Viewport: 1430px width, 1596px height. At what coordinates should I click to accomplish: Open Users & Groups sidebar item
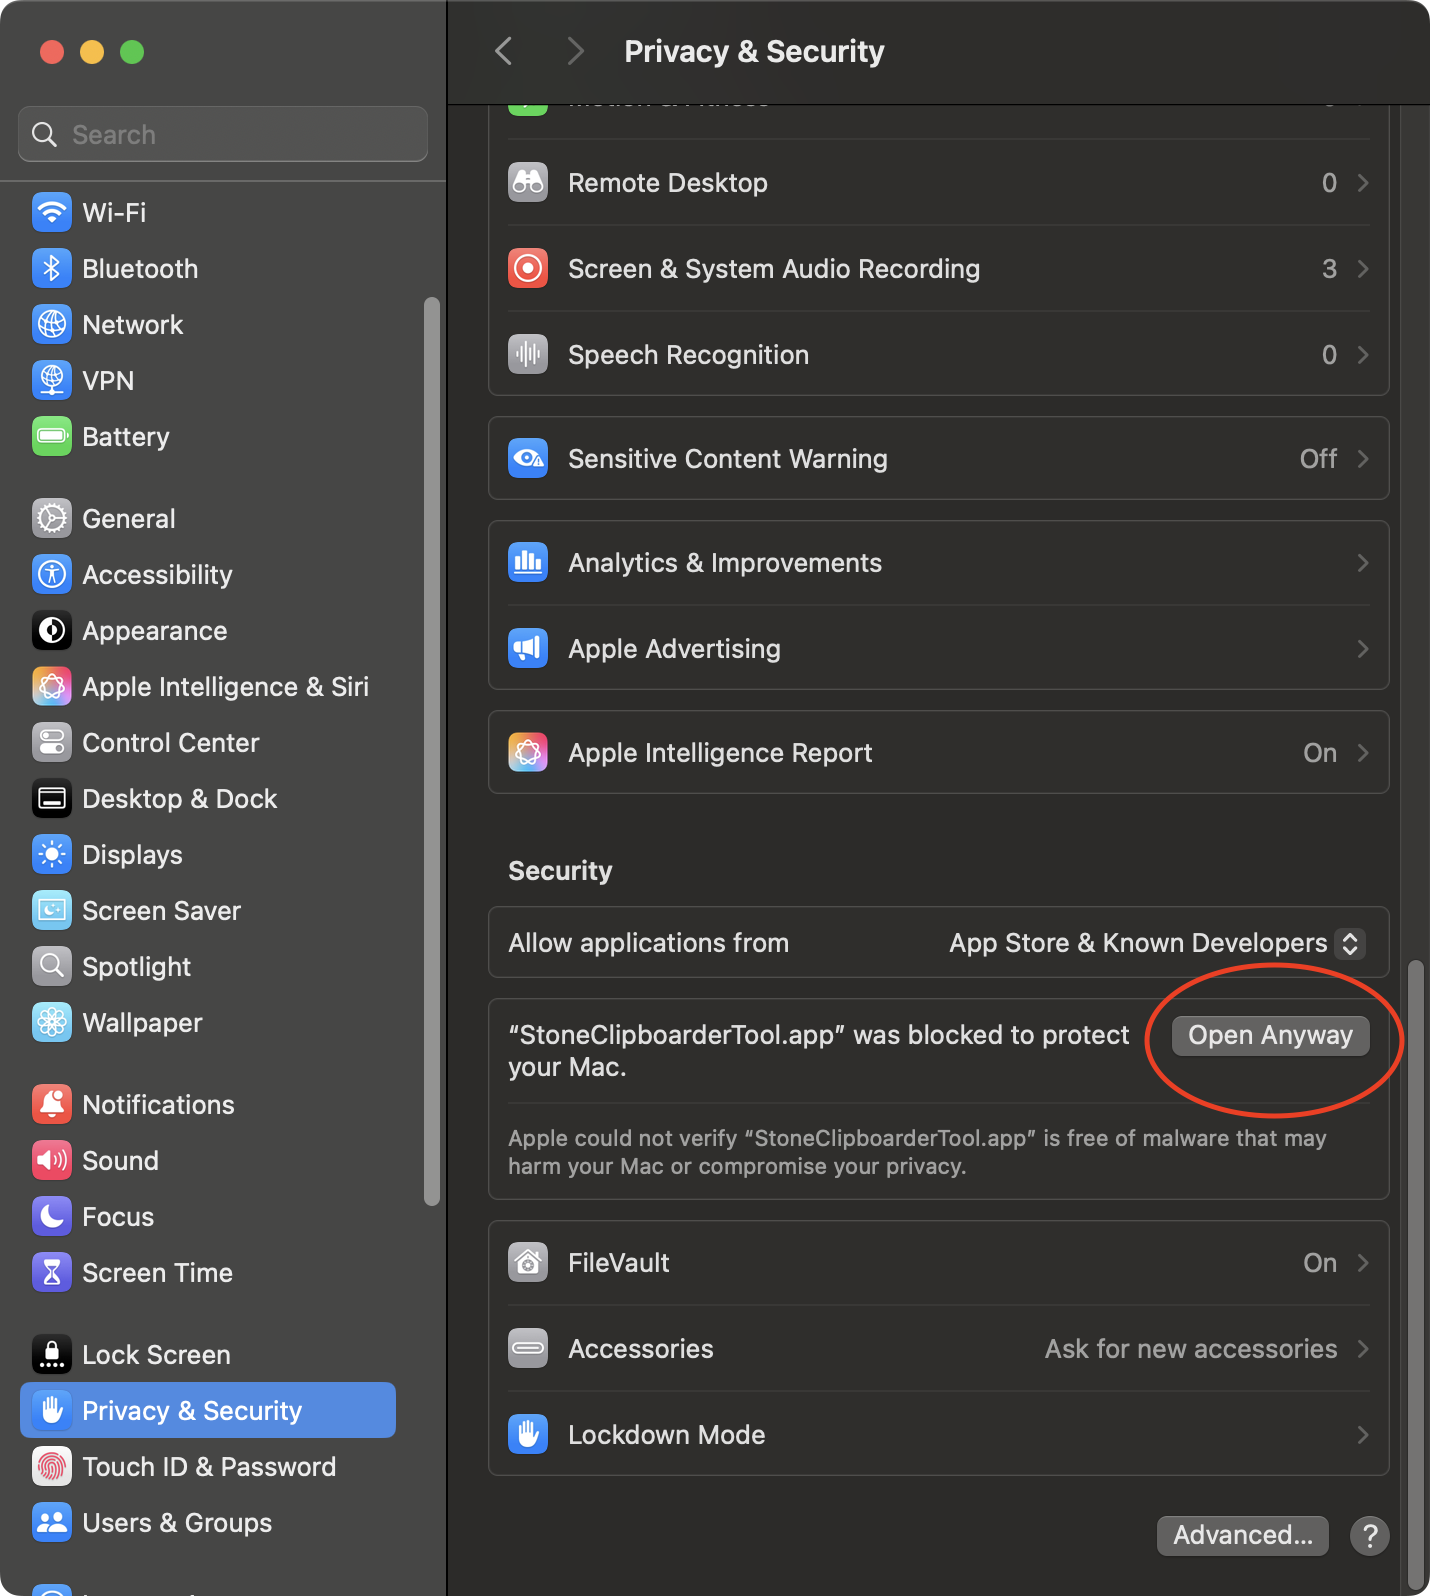[x=208, y=1522]
